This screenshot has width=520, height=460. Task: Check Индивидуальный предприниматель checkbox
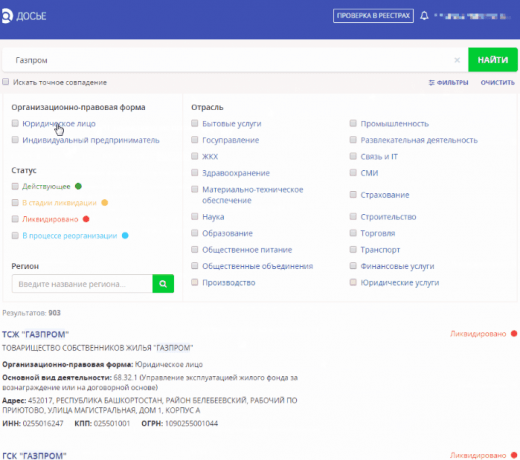(x=15, y=139)
